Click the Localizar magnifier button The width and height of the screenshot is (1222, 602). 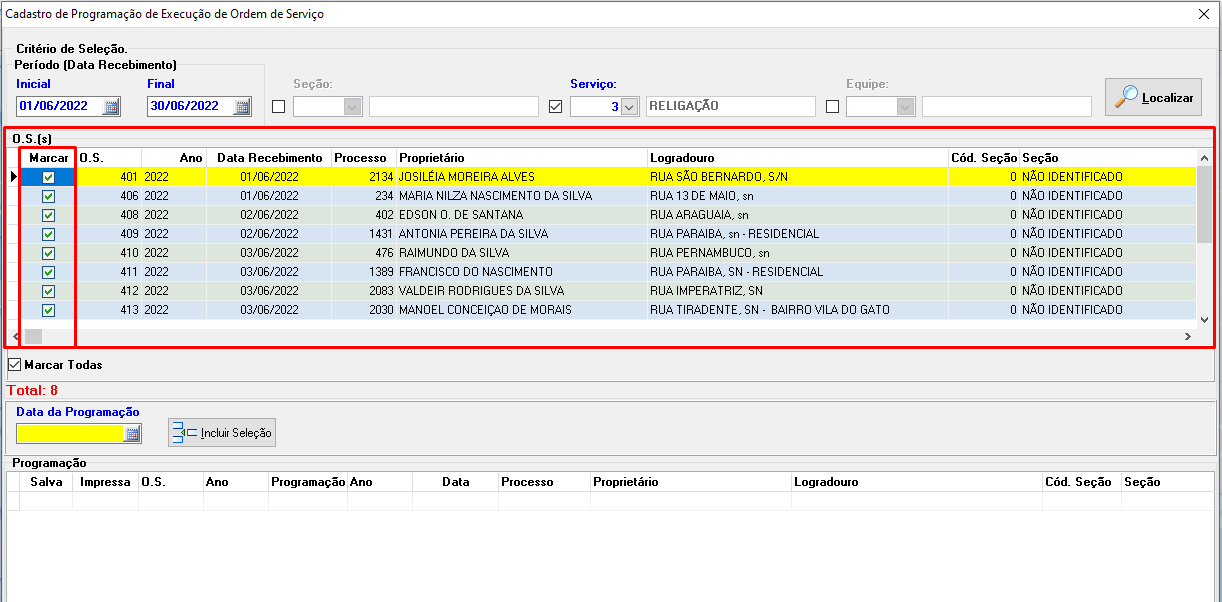1153,97
